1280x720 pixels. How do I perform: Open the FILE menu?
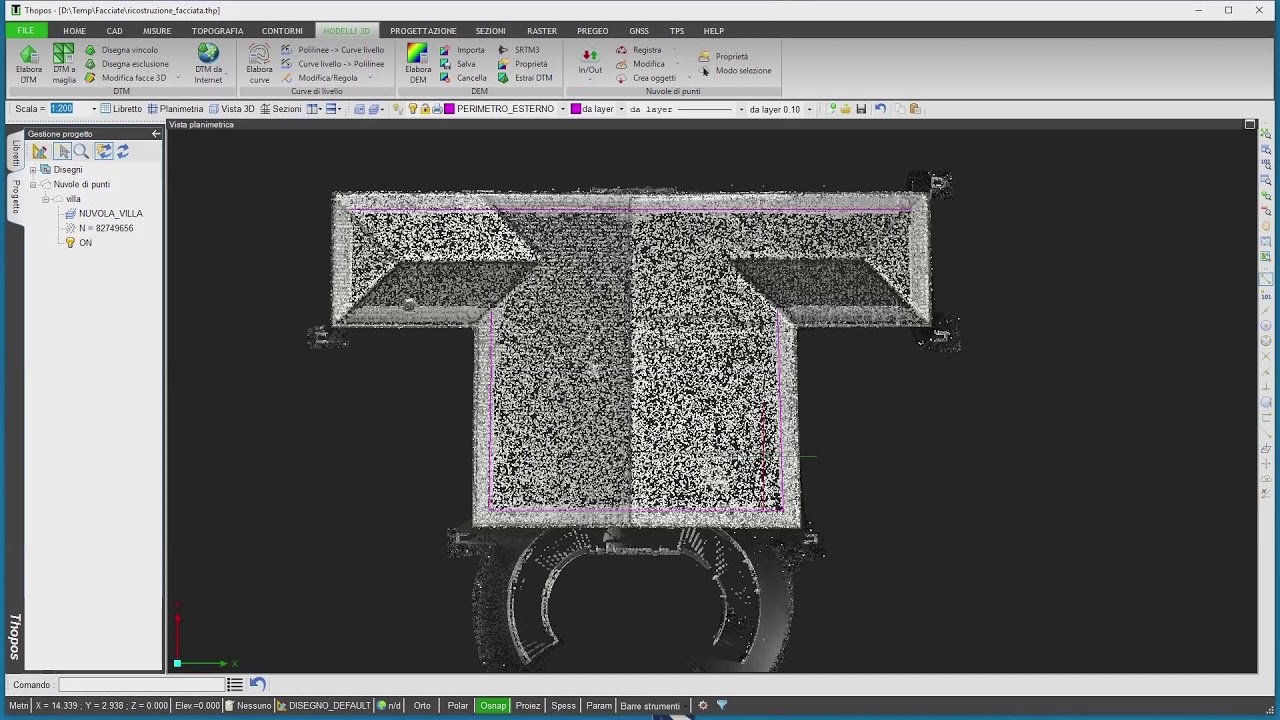tap(25, 31)
